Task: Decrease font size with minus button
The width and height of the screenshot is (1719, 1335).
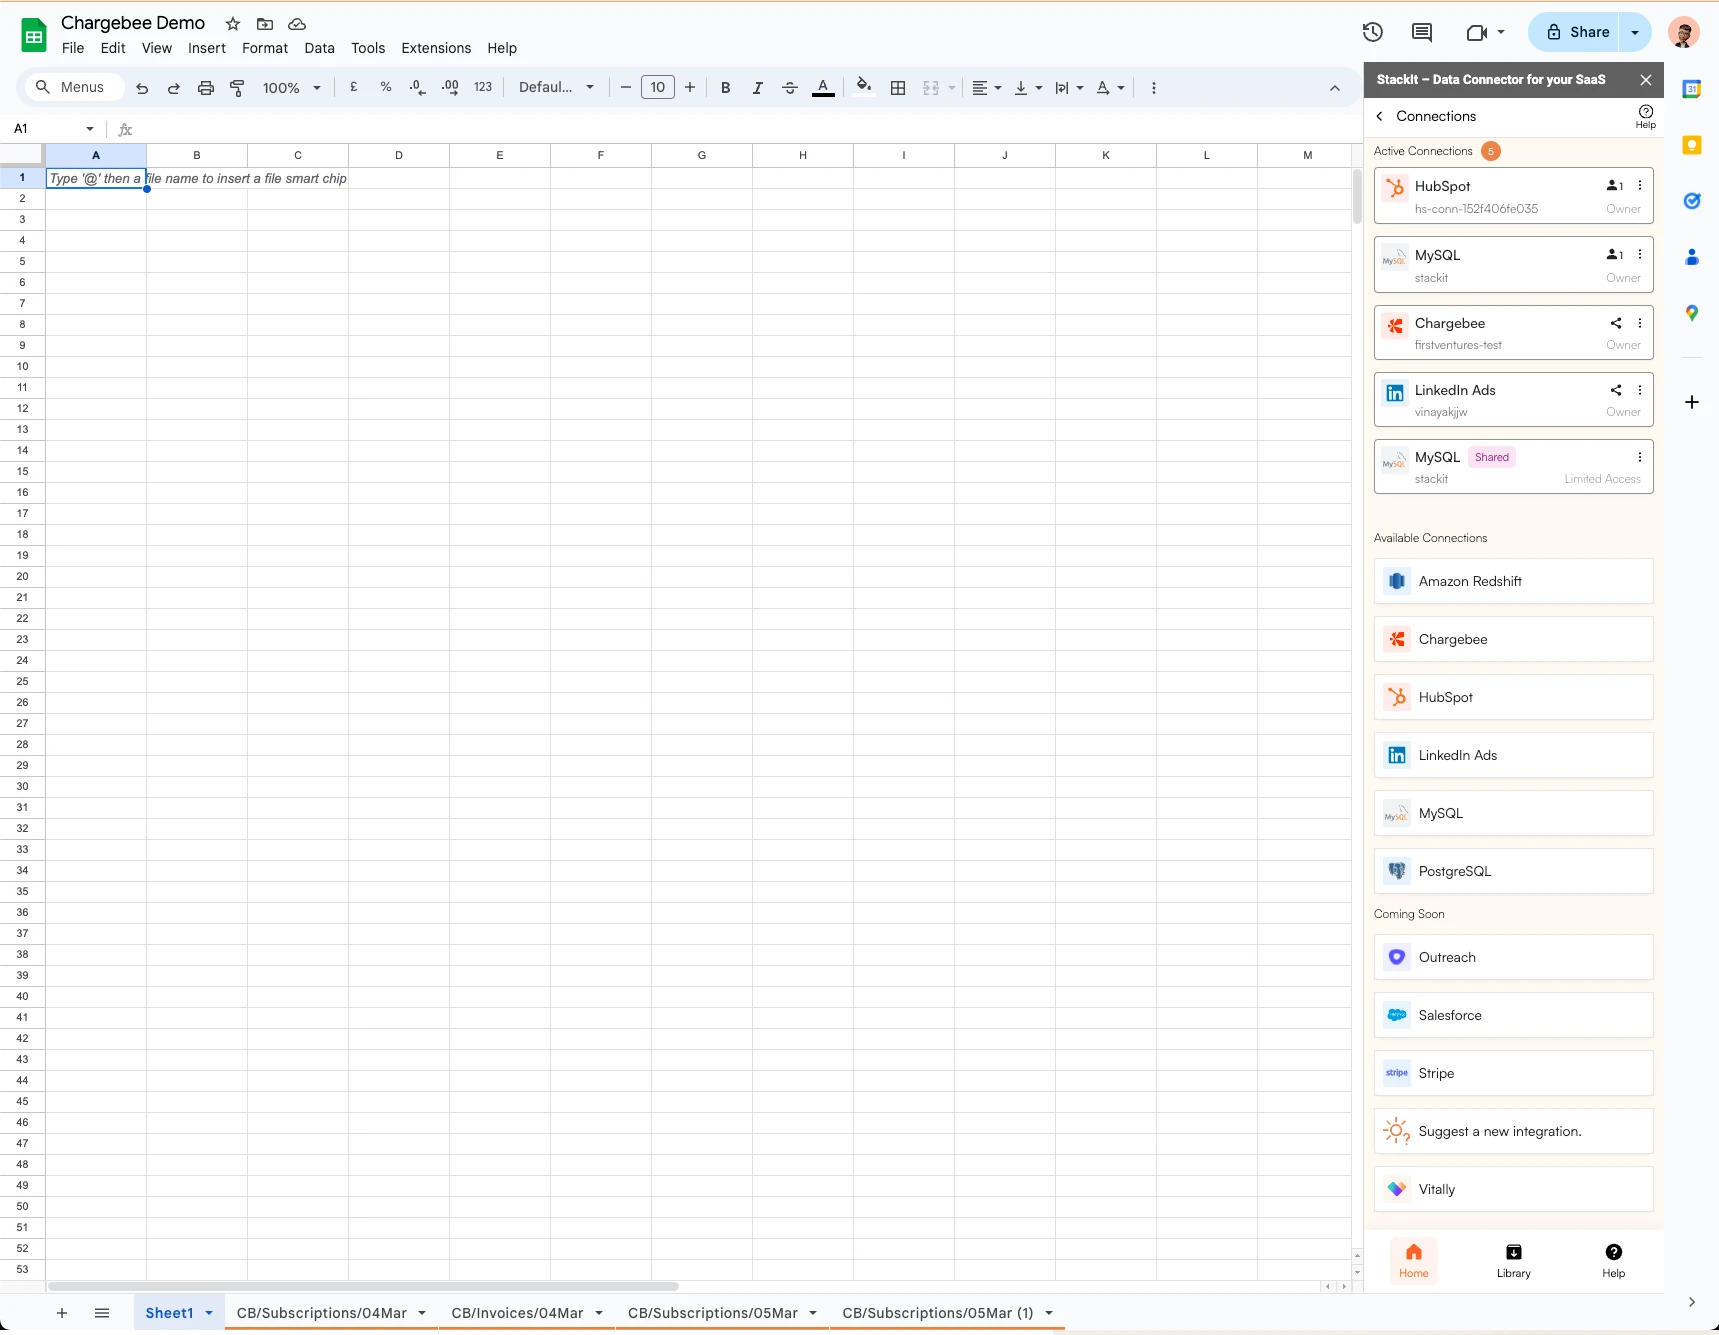Action: [x=626, y=88]
